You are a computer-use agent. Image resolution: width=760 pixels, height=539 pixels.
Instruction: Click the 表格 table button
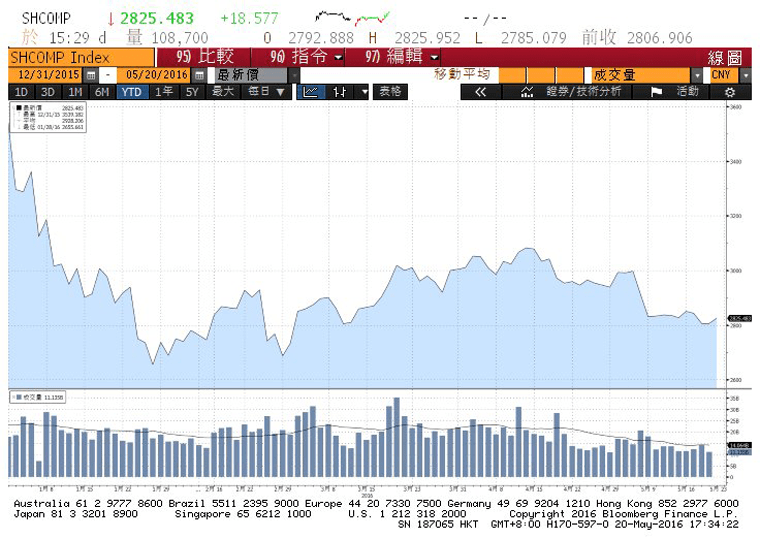(x=389, y=91)
